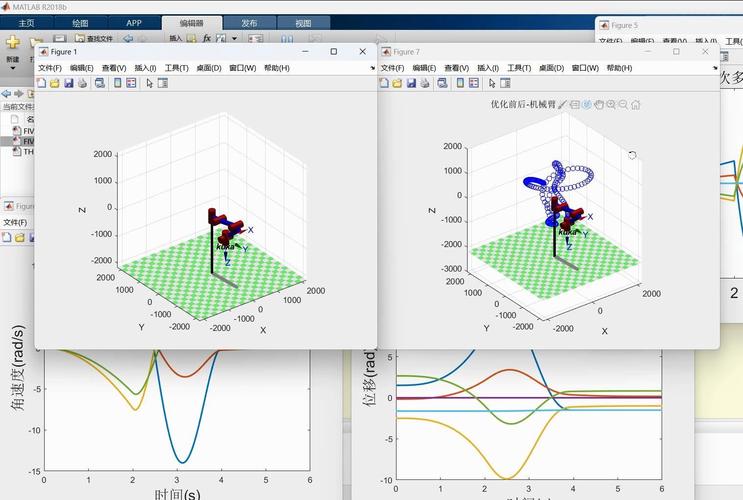Open Property Inspector in Figure 1 toolbar
Viewport: 743px width, 500px height.
point(163,83)
